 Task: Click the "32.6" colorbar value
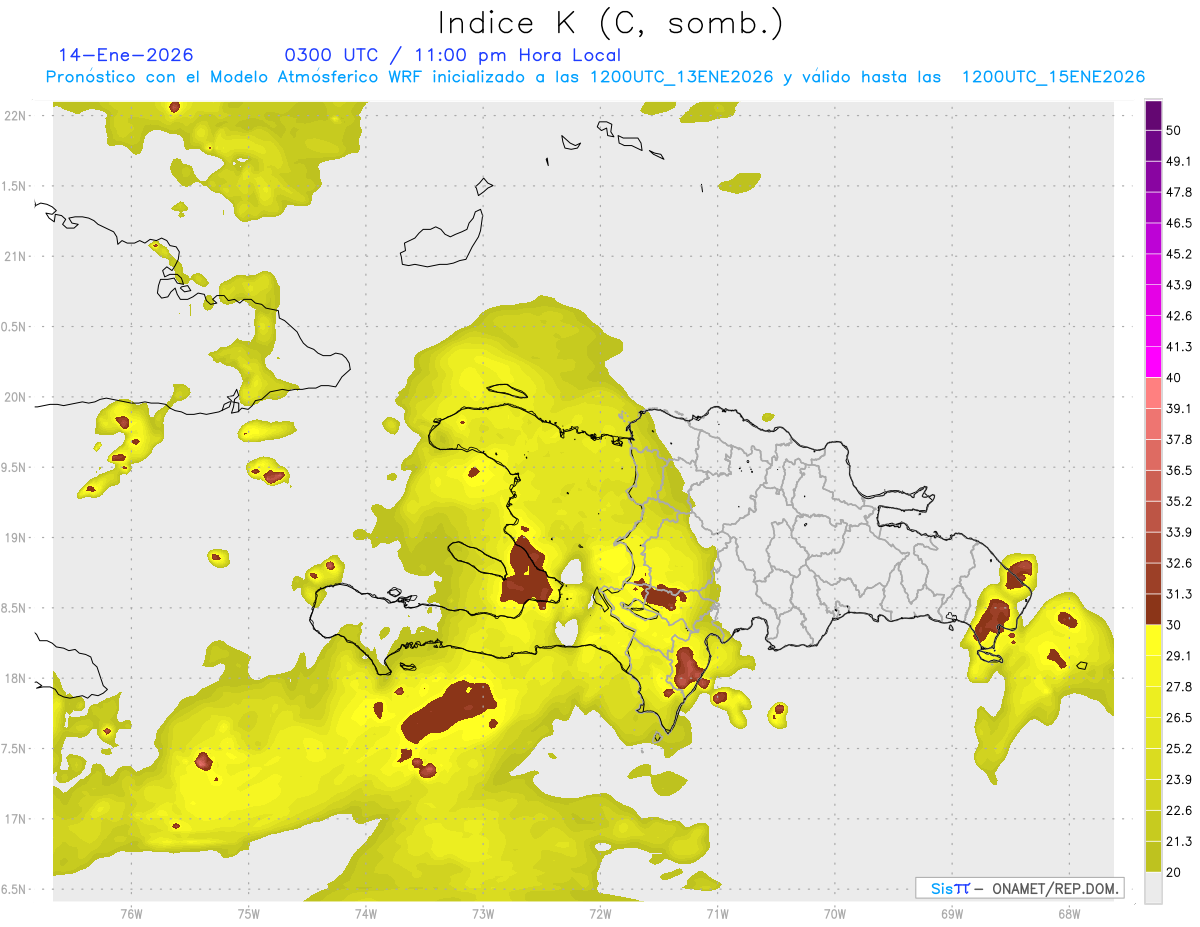tap(1179, 563)
